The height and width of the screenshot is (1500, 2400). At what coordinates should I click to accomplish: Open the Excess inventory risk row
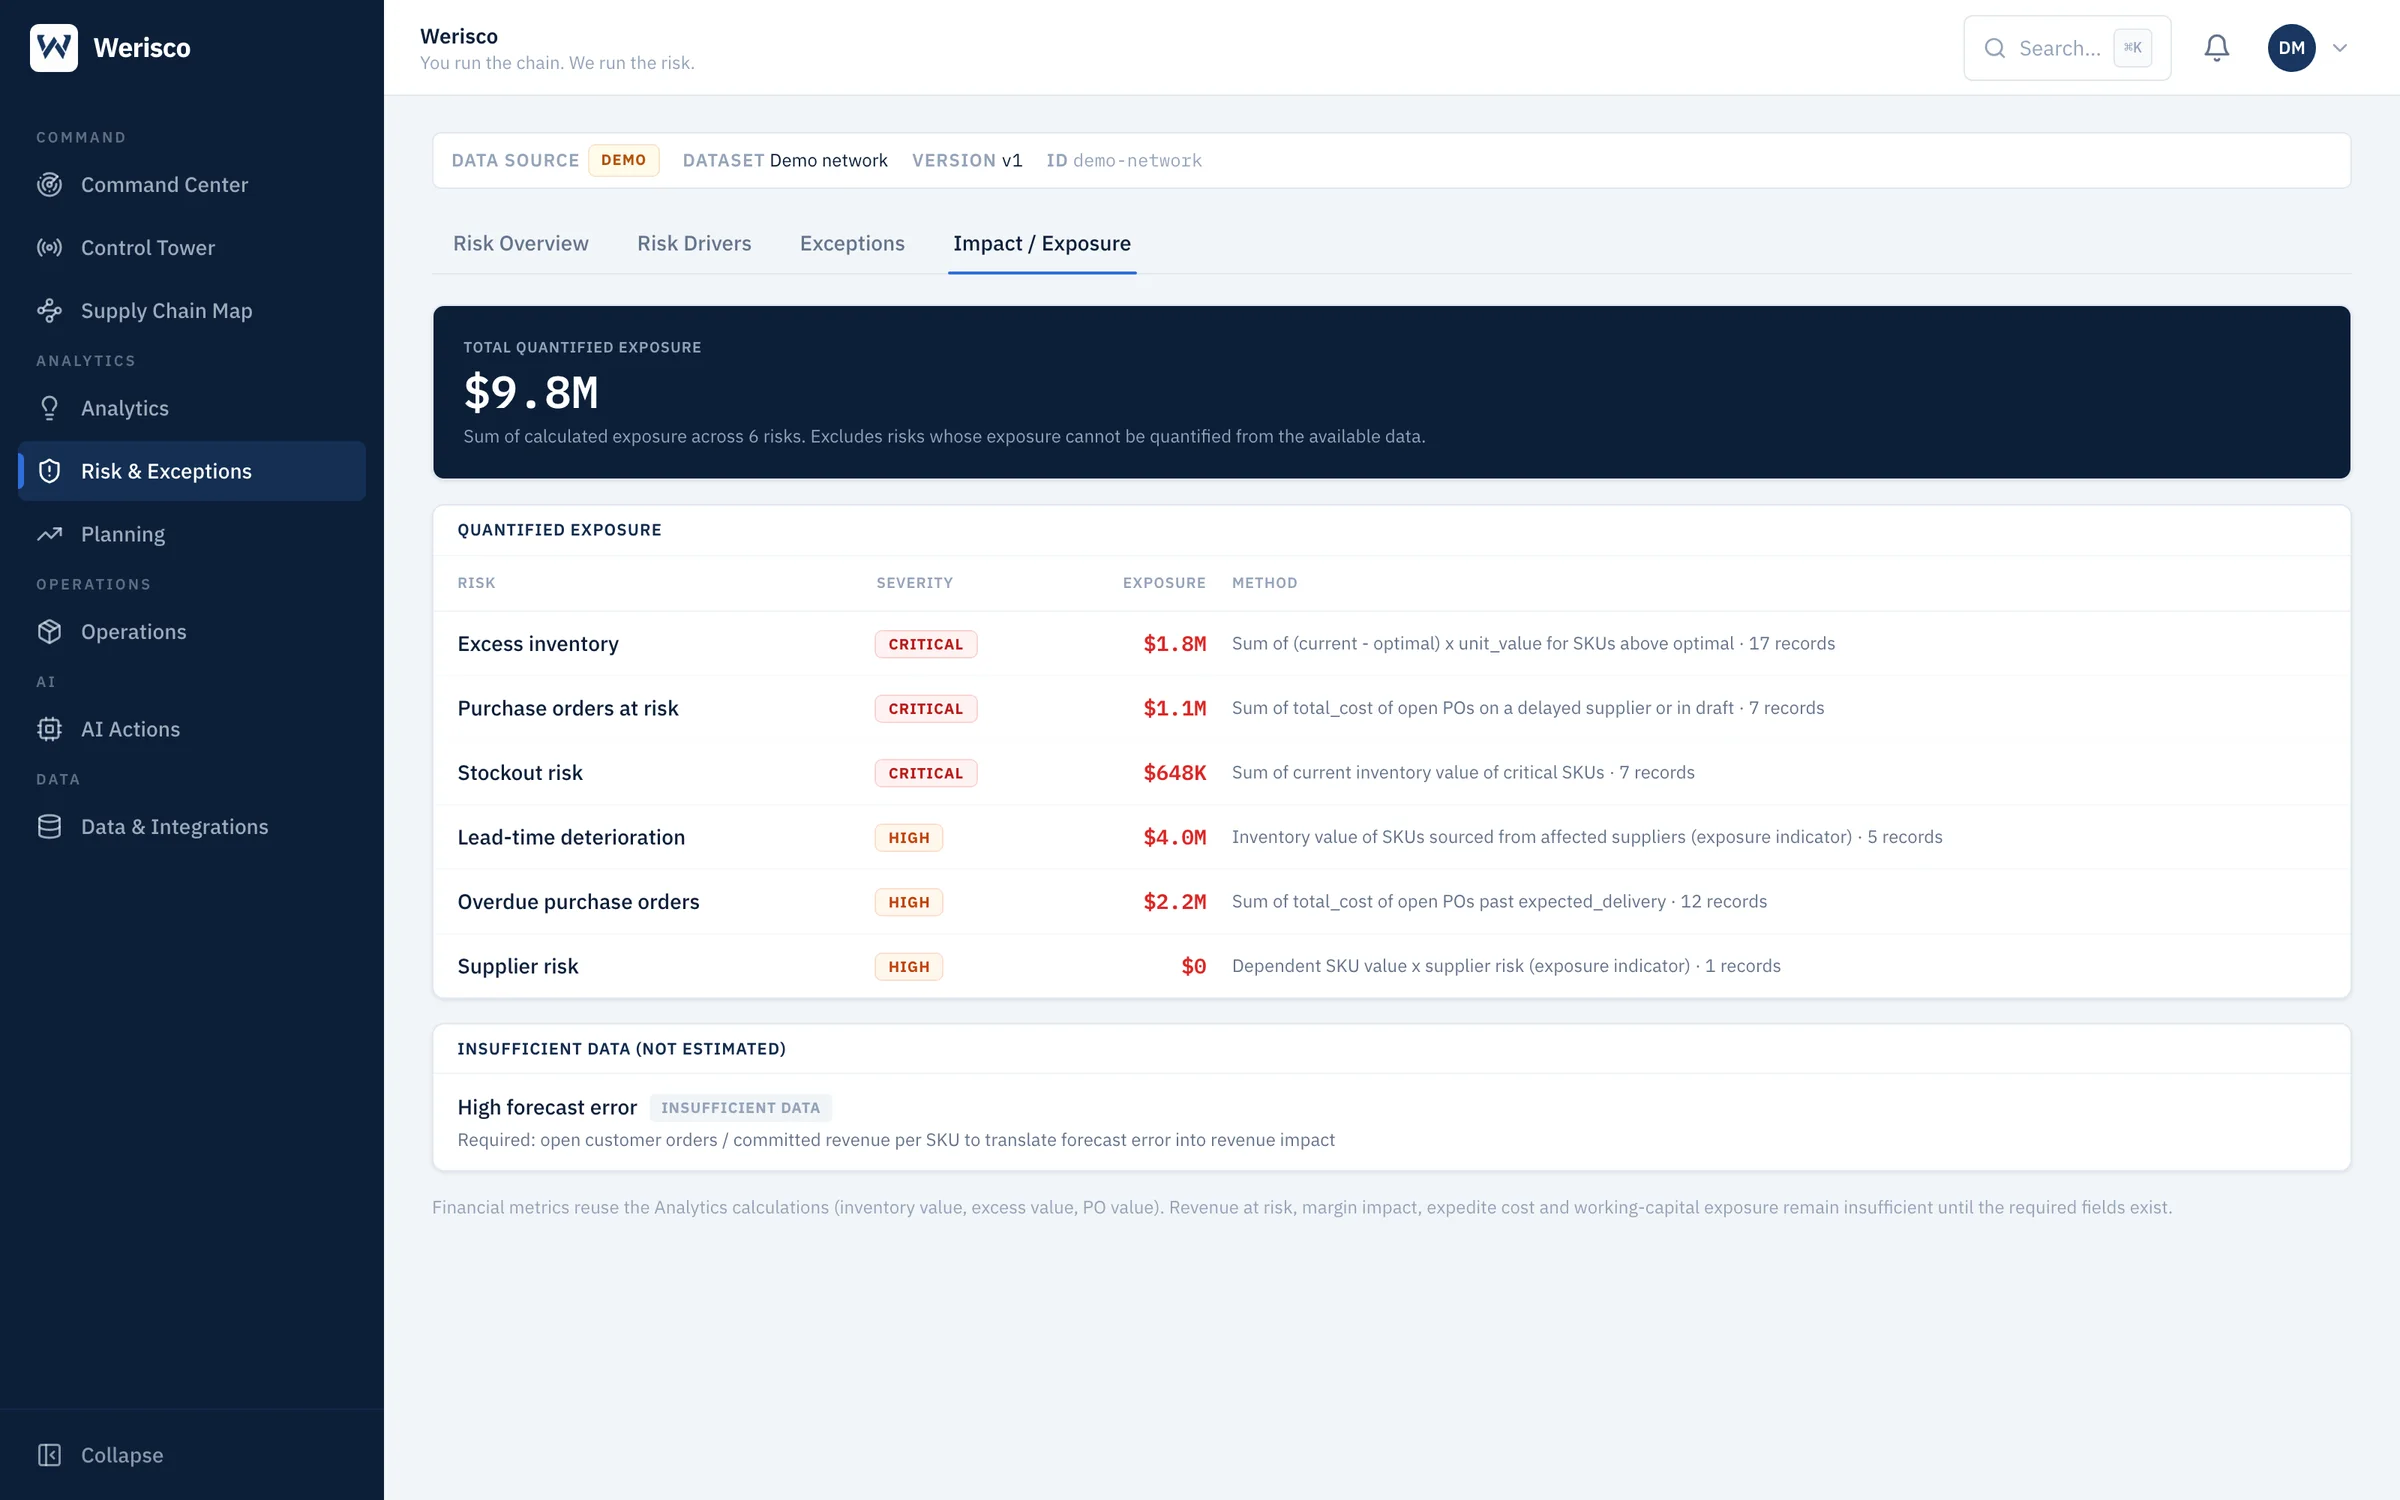tap(1391, 644)
